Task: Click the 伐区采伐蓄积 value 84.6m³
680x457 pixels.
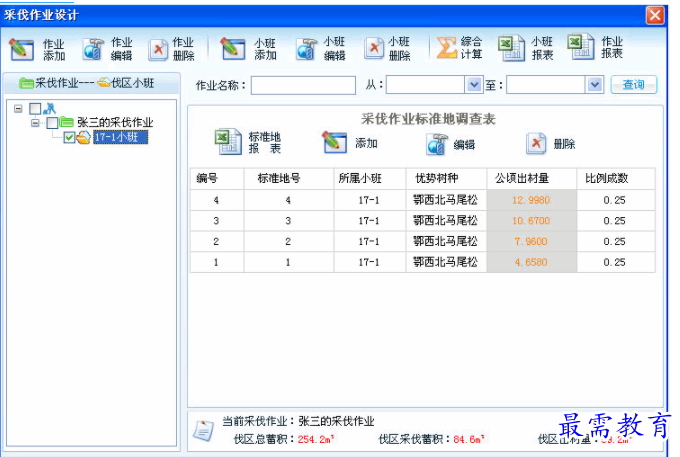Action: point(469,439)
